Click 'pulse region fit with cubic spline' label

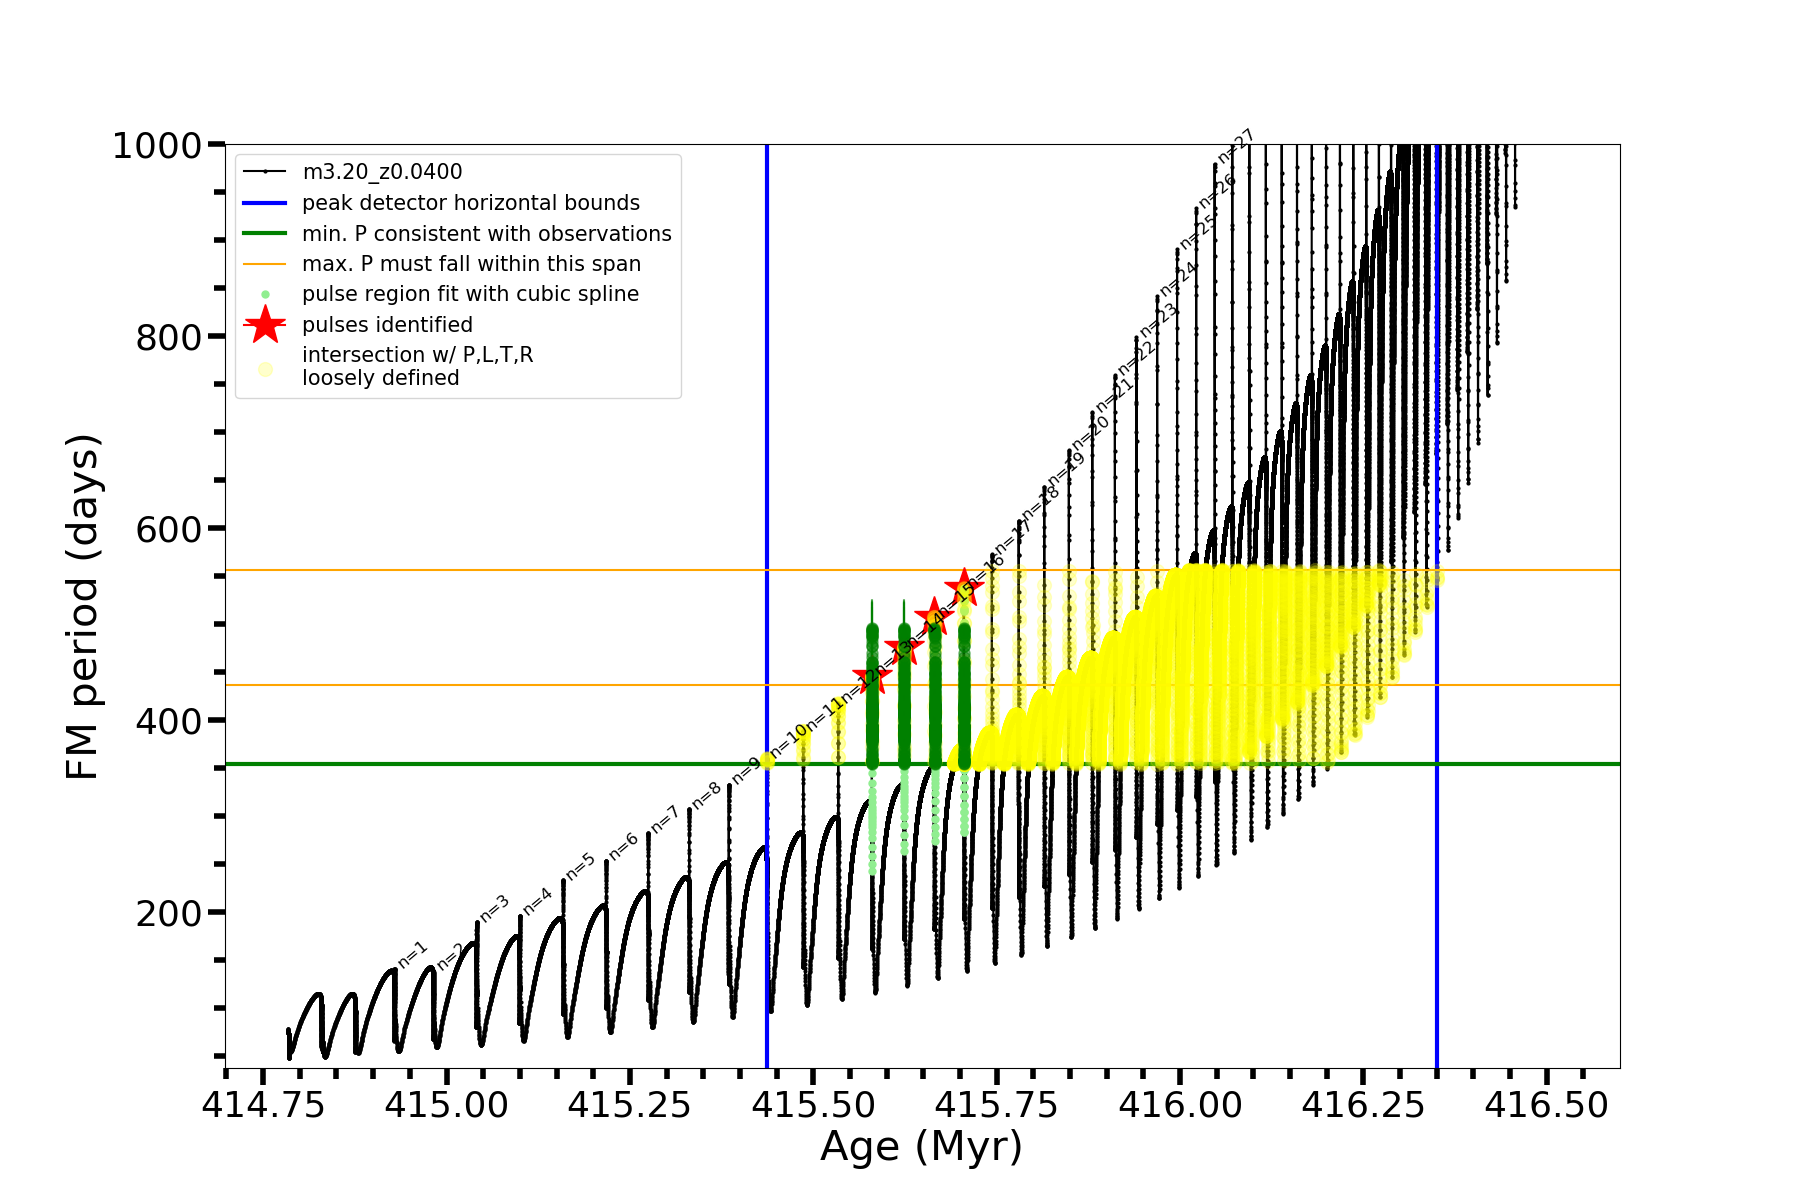point(470,294)
